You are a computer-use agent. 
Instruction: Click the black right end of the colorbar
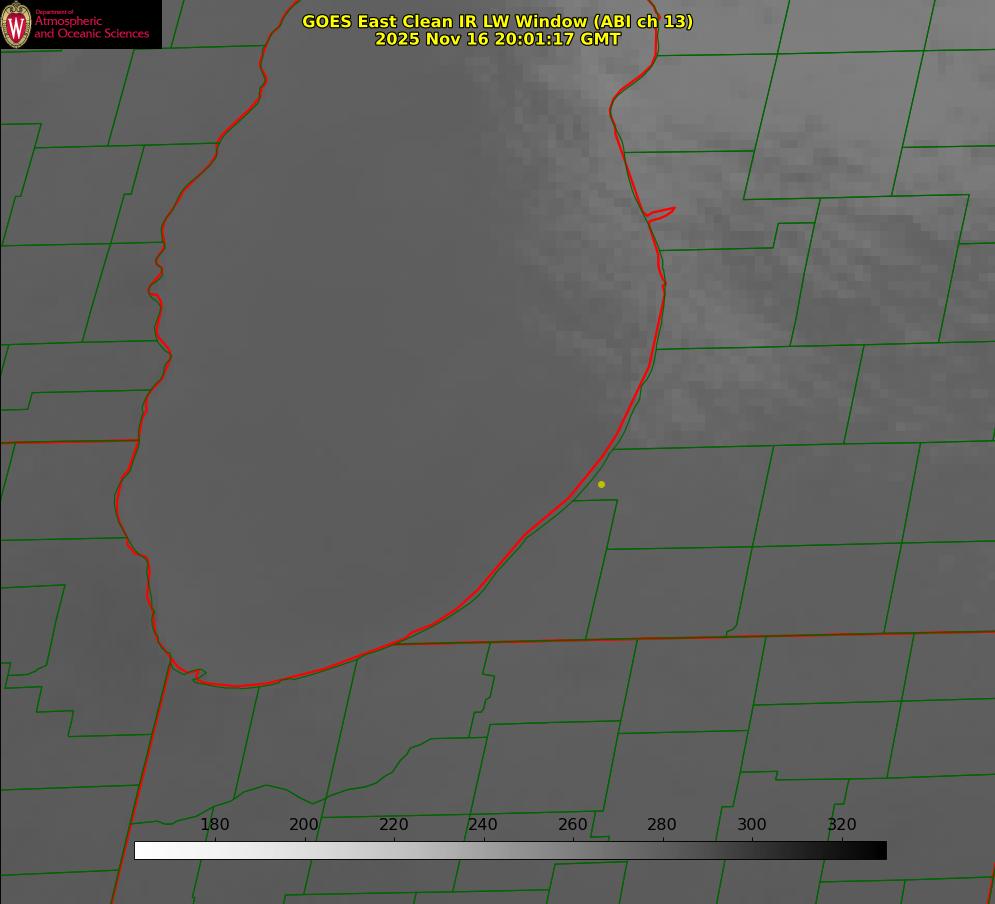pyautogui.click(x=880, y=850)
